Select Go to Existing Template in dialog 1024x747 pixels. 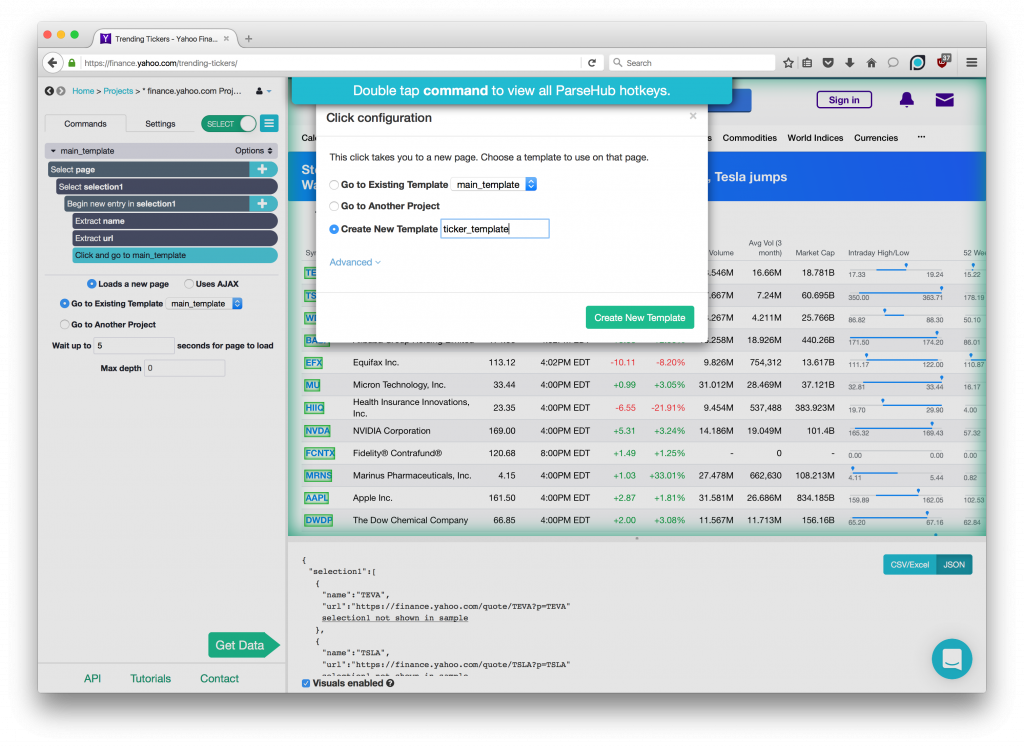334,185
